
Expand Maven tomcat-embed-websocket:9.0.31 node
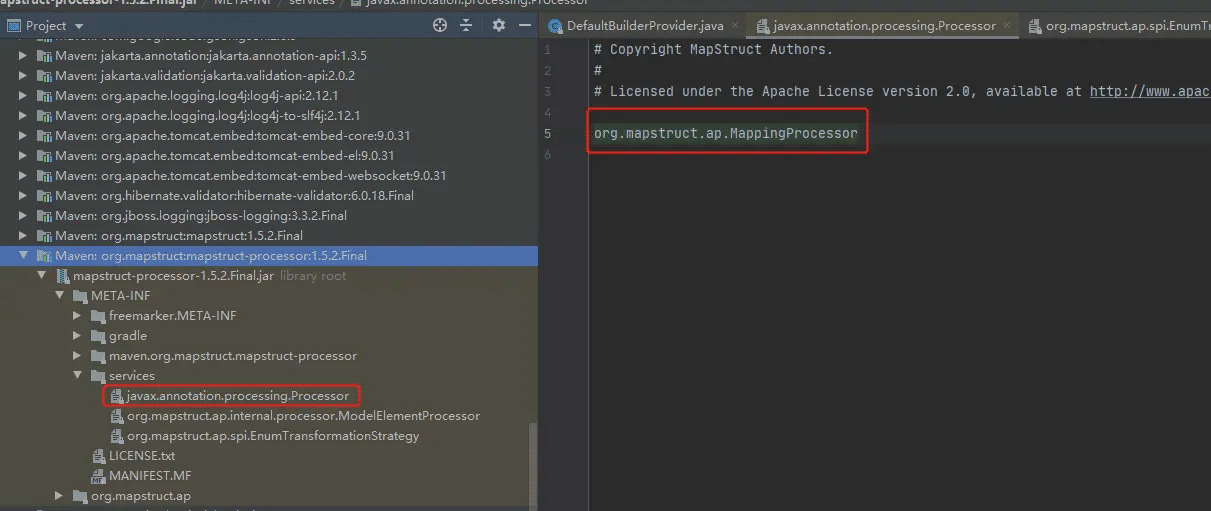pos(23,176)
